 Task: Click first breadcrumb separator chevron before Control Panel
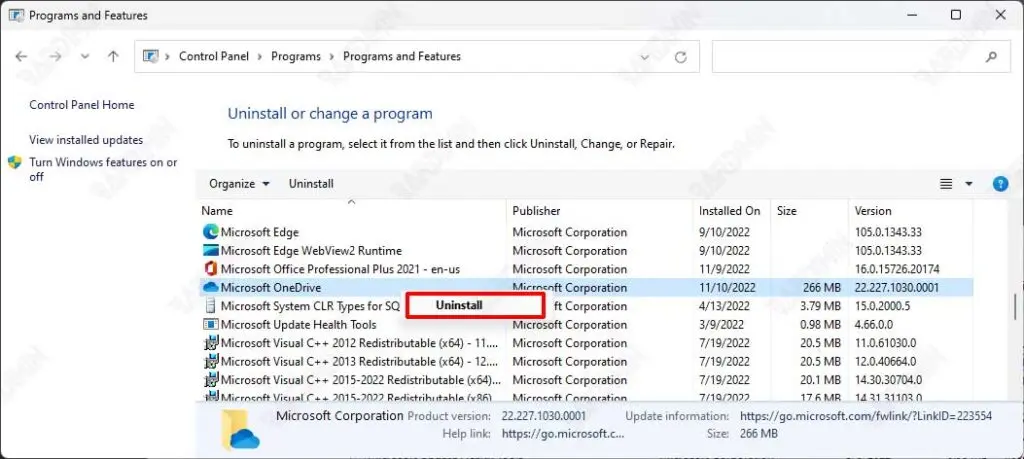(x=168, y=57)
